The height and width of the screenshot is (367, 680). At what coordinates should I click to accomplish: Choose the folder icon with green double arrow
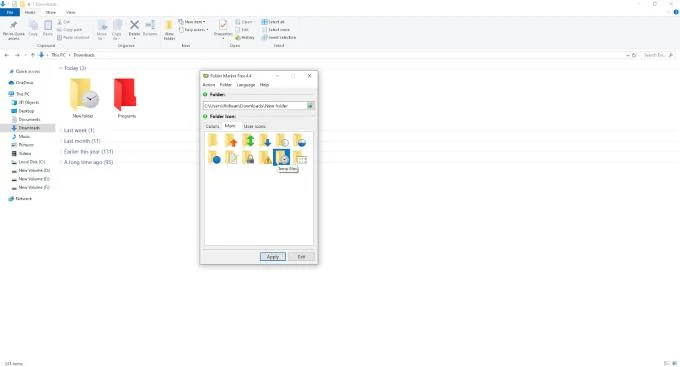point(248,141)
